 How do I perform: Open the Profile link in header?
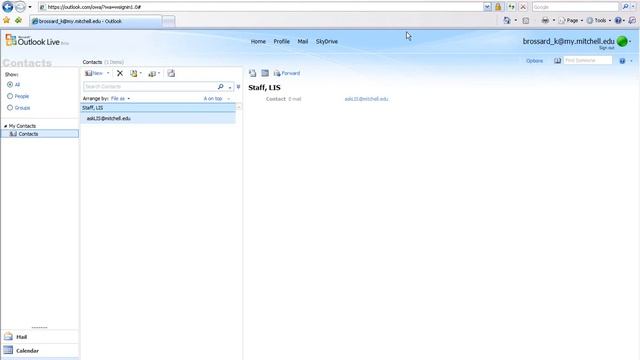point(281,42)
